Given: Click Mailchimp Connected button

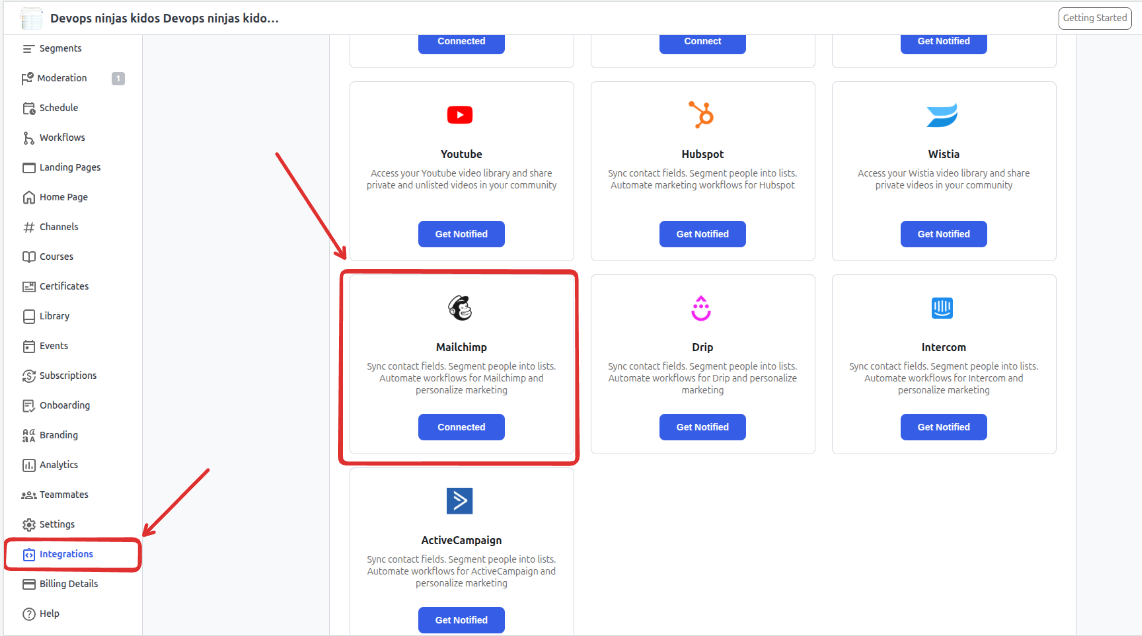Looking at the screenshot, I should click(461, 427).
